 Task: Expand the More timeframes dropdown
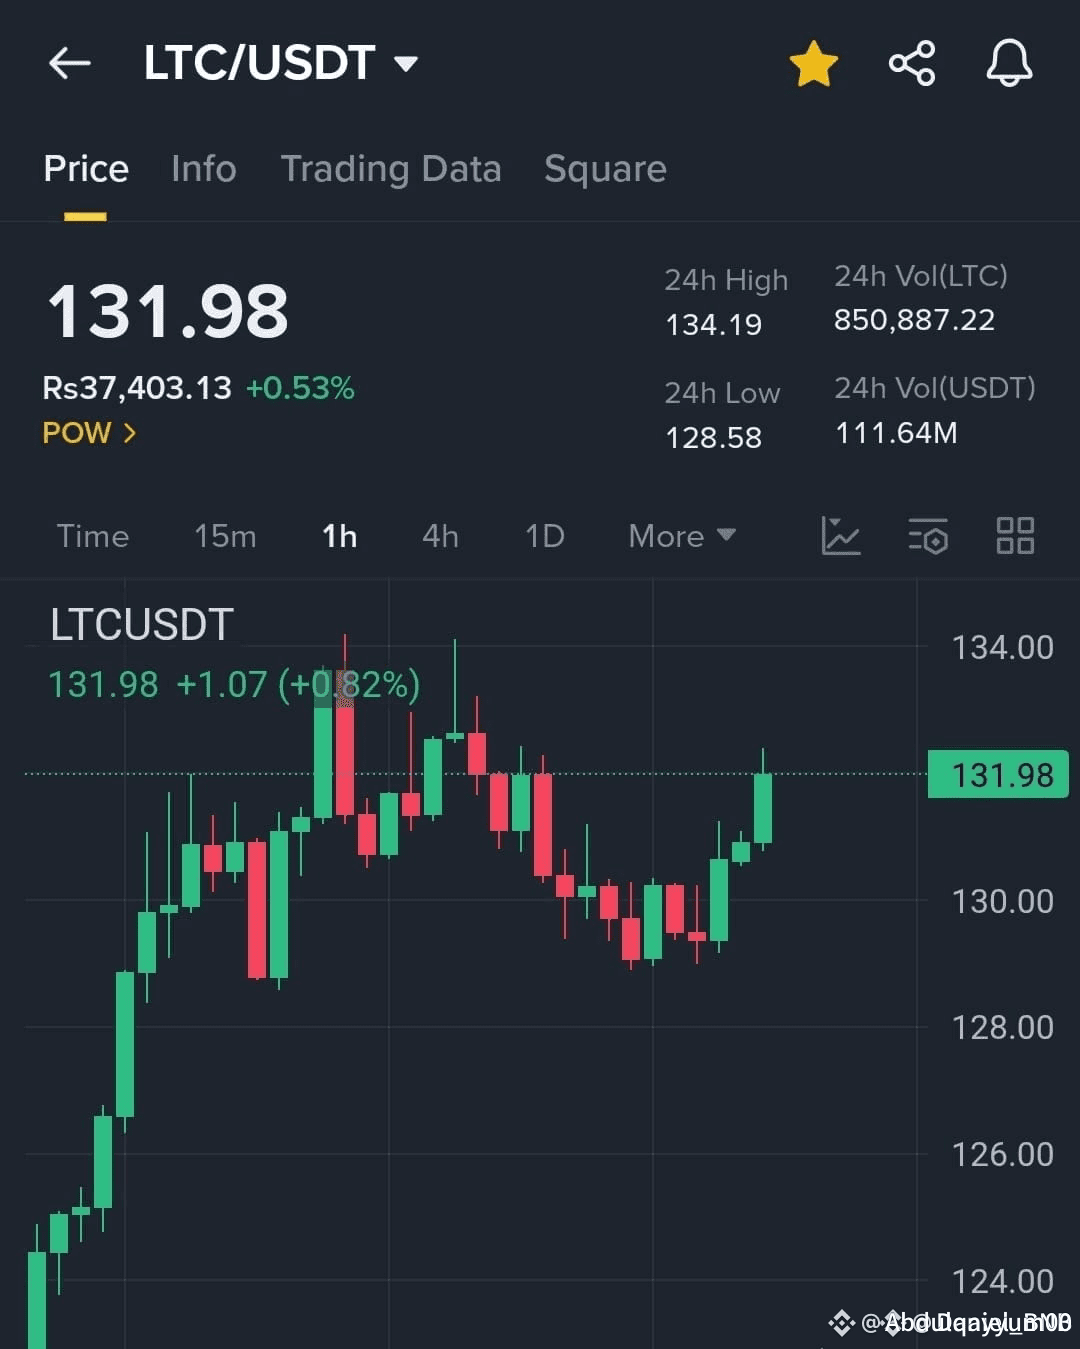pyautogui.click(x=681, y=536)
